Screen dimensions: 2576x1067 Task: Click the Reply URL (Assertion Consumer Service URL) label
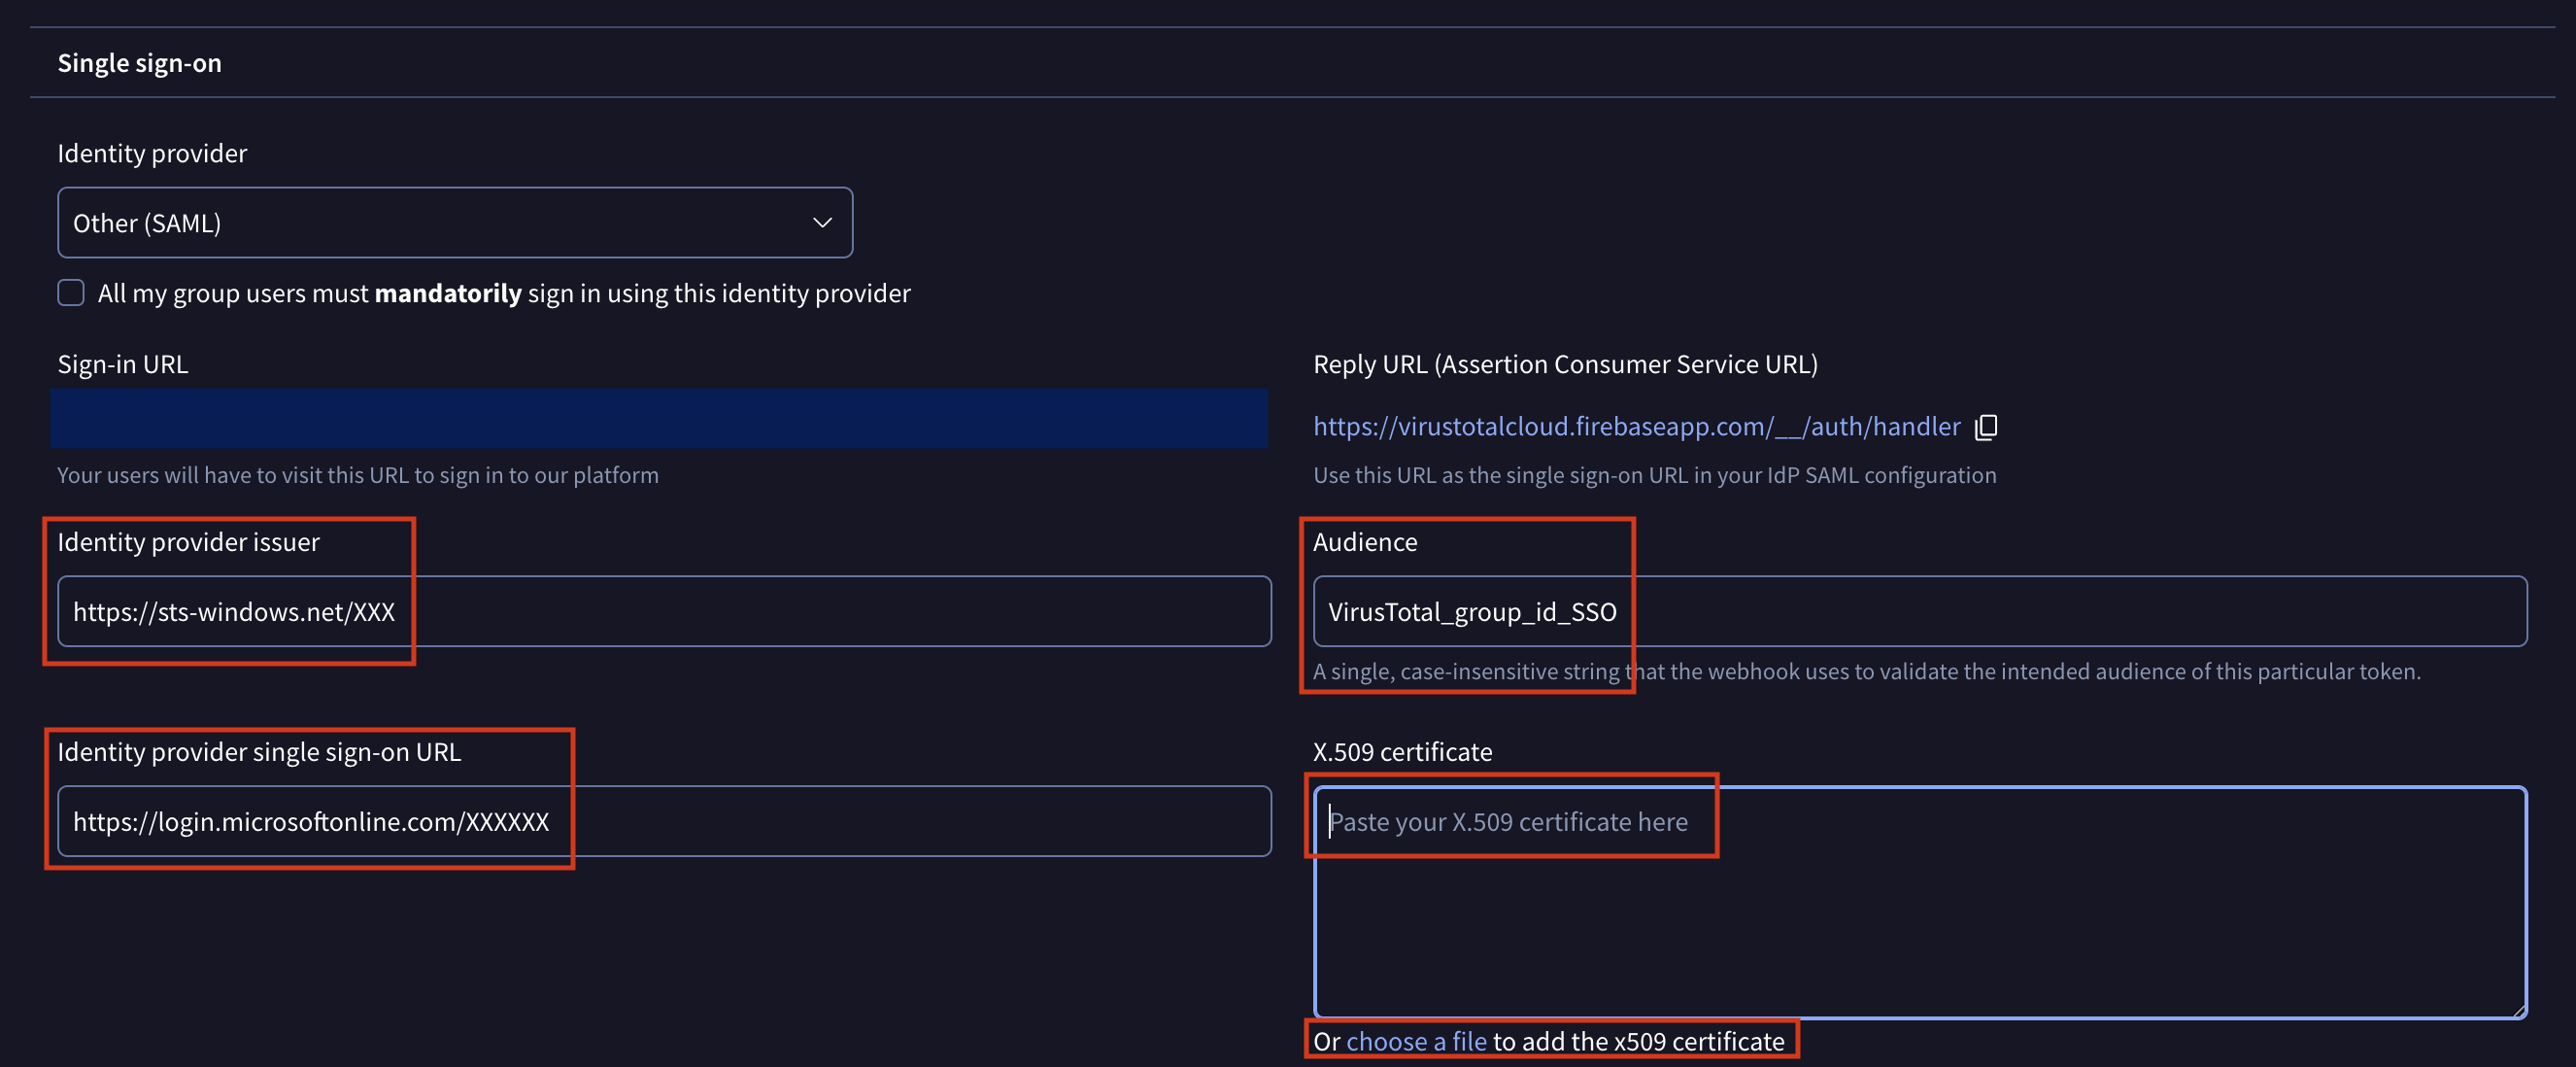coord(1564,364)
